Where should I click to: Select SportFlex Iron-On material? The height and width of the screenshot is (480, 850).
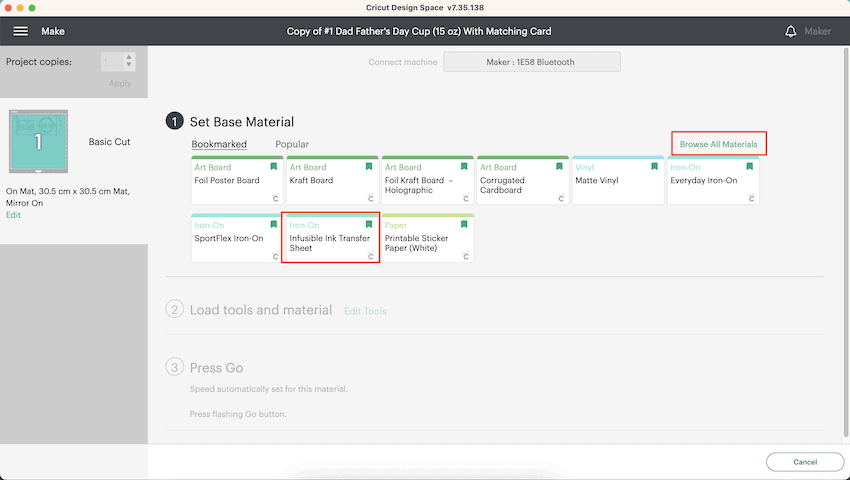(237, 238)
